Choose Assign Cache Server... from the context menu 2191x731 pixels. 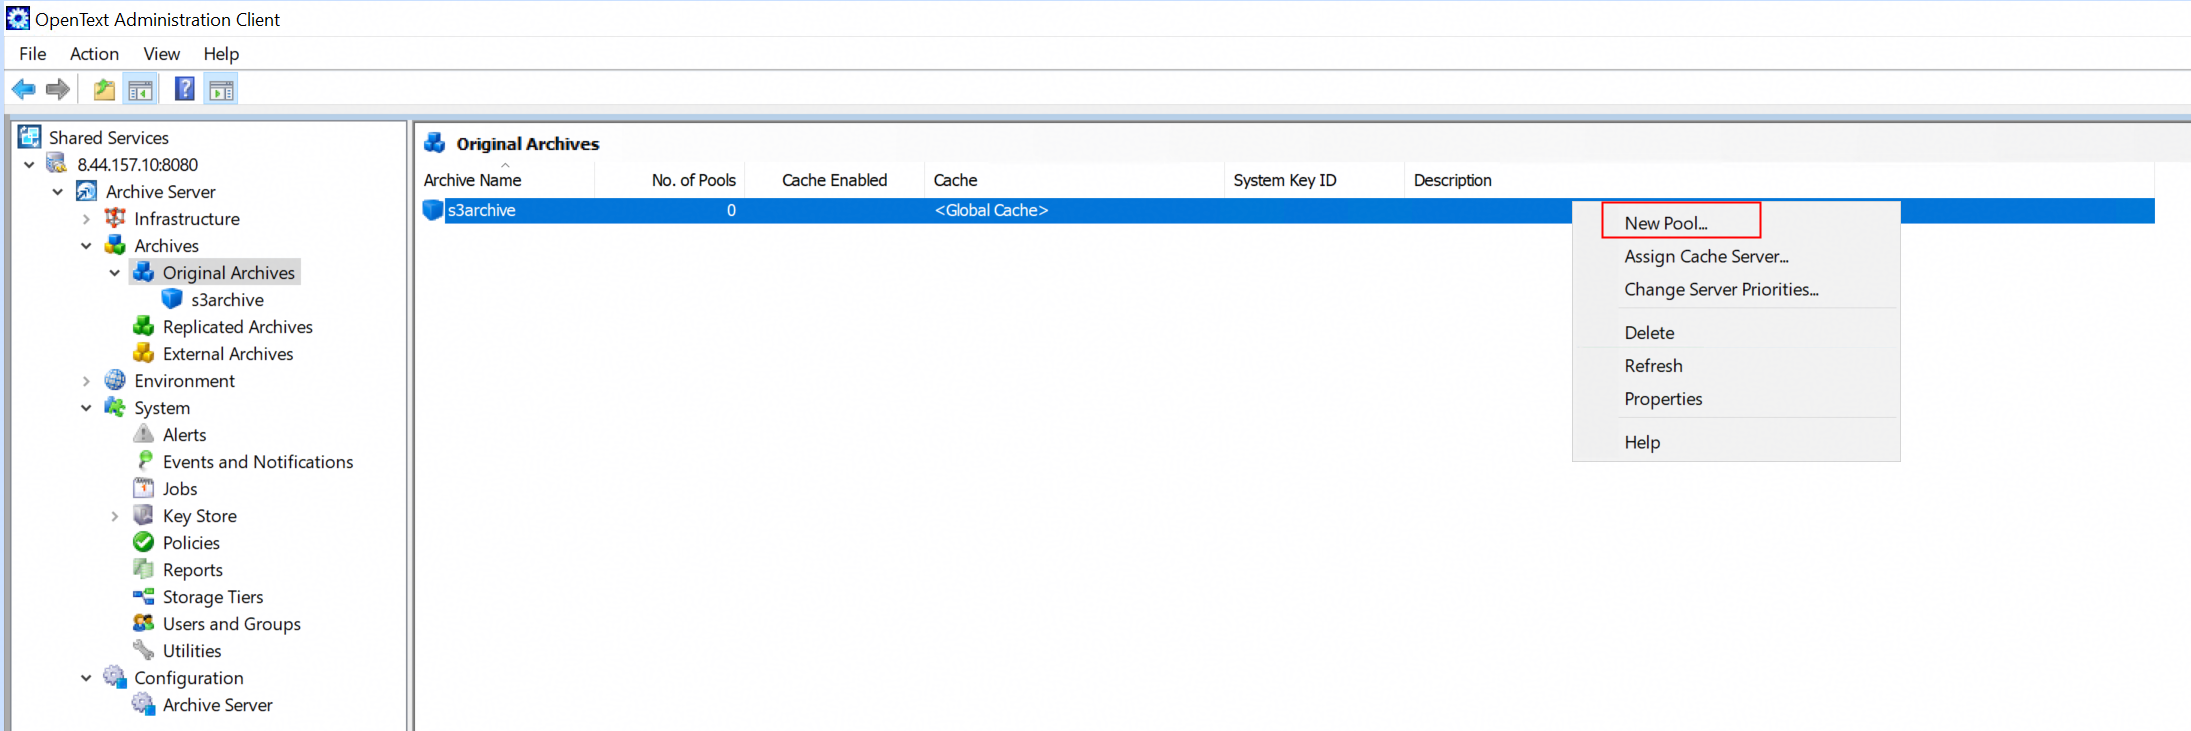tap(1736, 256)
